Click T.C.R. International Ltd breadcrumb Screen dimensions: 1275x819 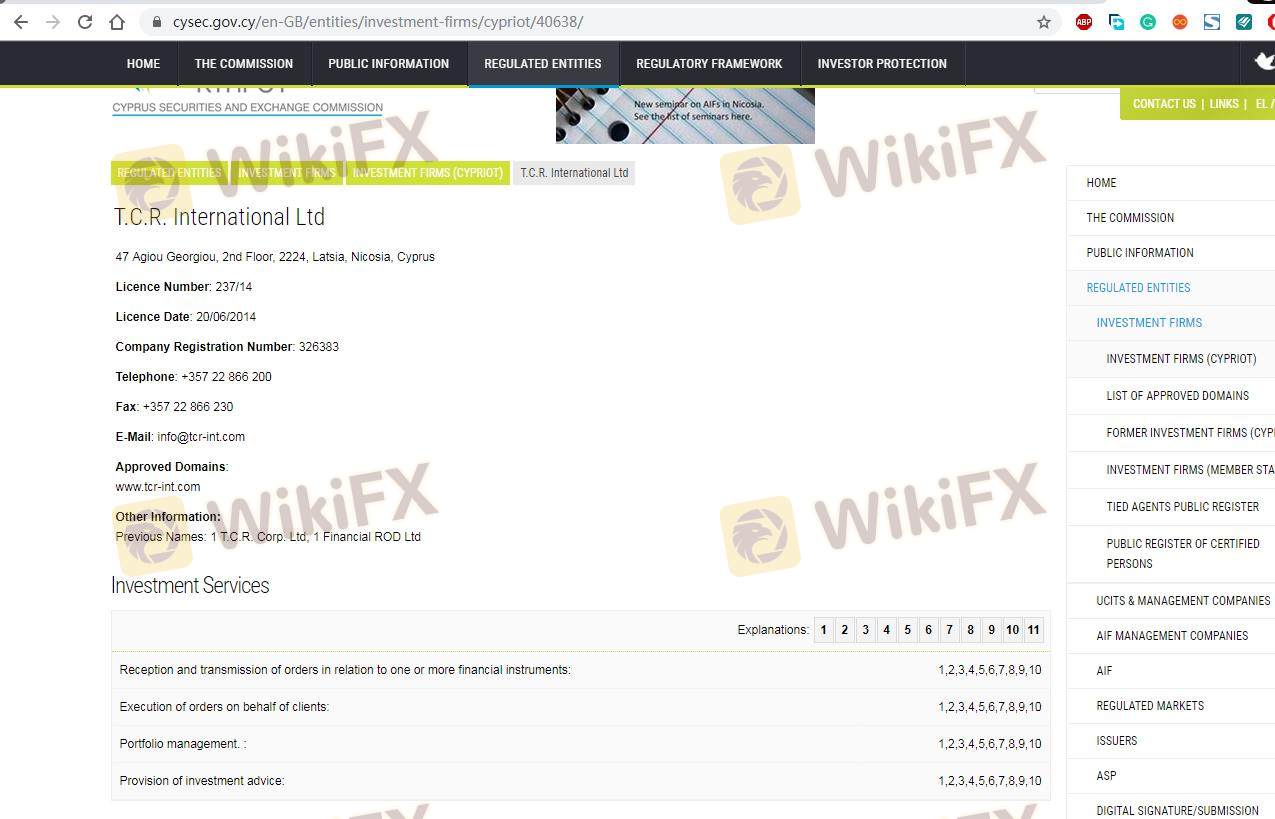[x=574, y=173]
